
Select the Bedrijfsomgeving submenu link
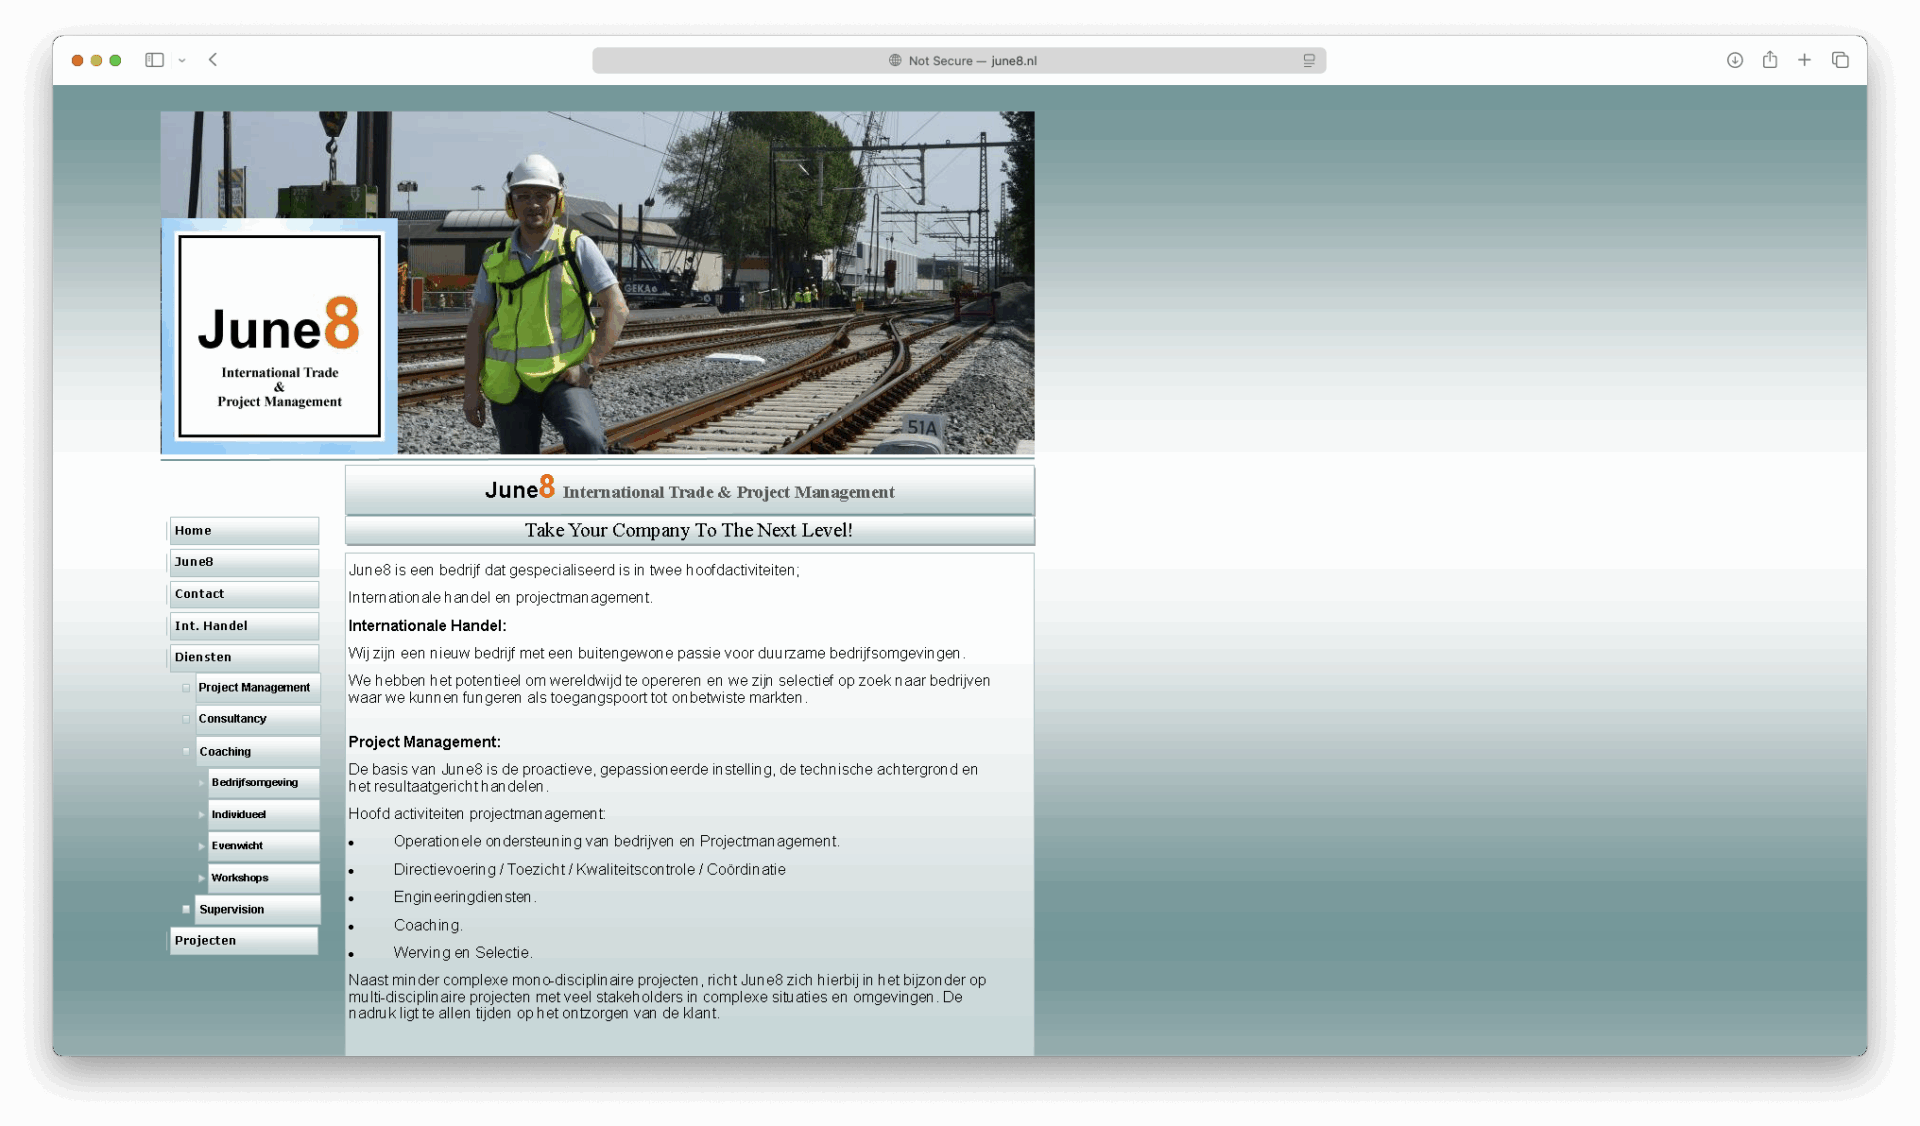tap(264, 783)
